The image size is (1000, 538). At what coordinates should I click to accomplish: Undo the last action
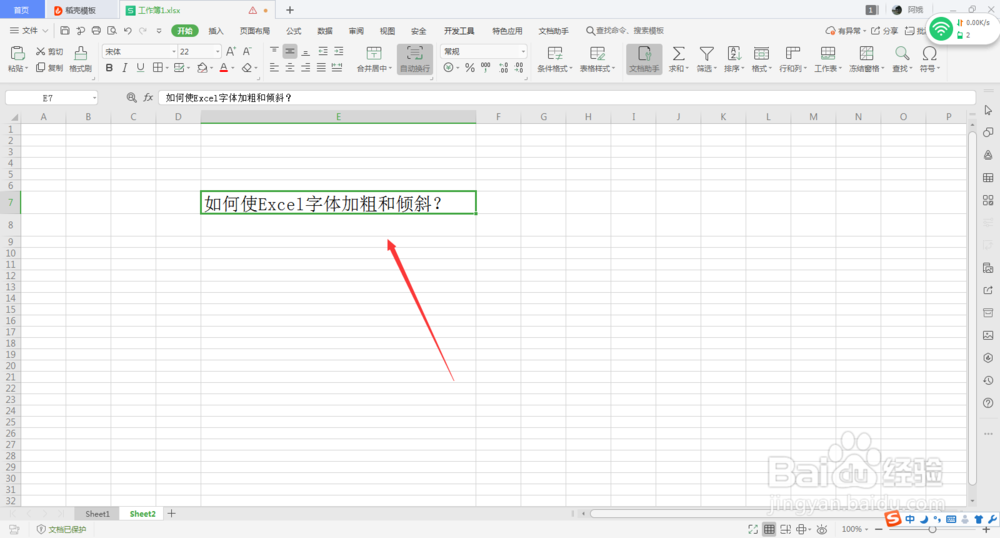tap(128, 31)
